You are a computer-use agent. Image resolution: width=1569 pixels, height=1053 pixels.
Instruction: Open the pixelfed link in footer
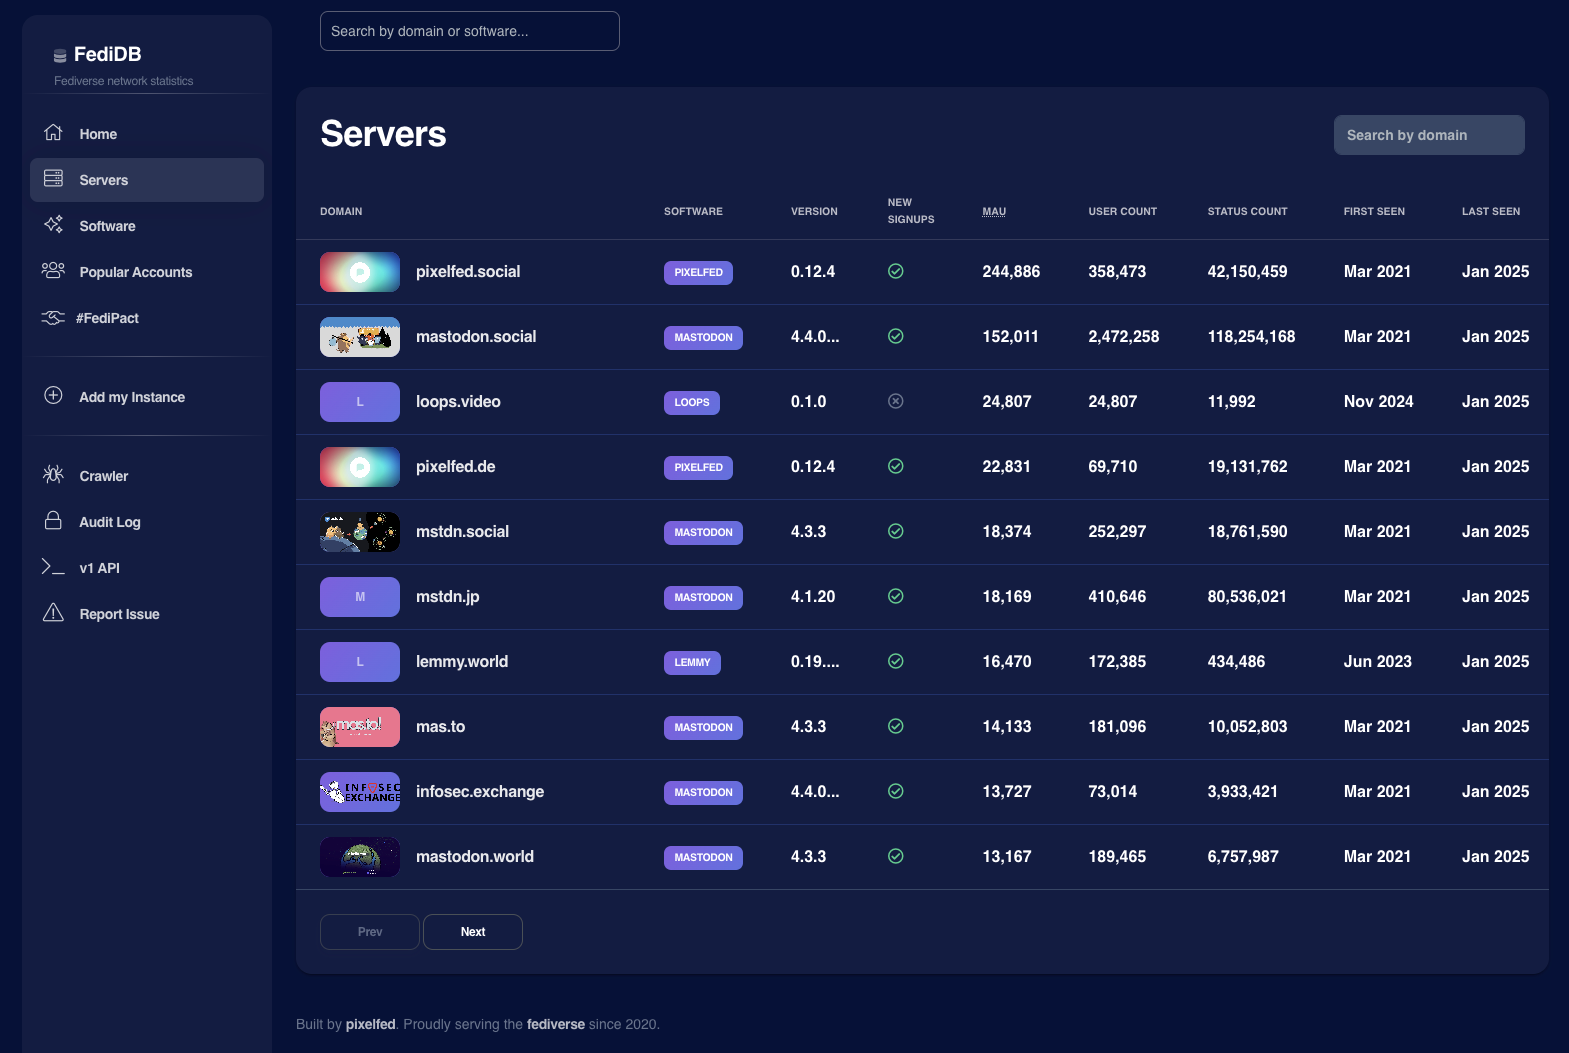click(x=371, y=1024)
